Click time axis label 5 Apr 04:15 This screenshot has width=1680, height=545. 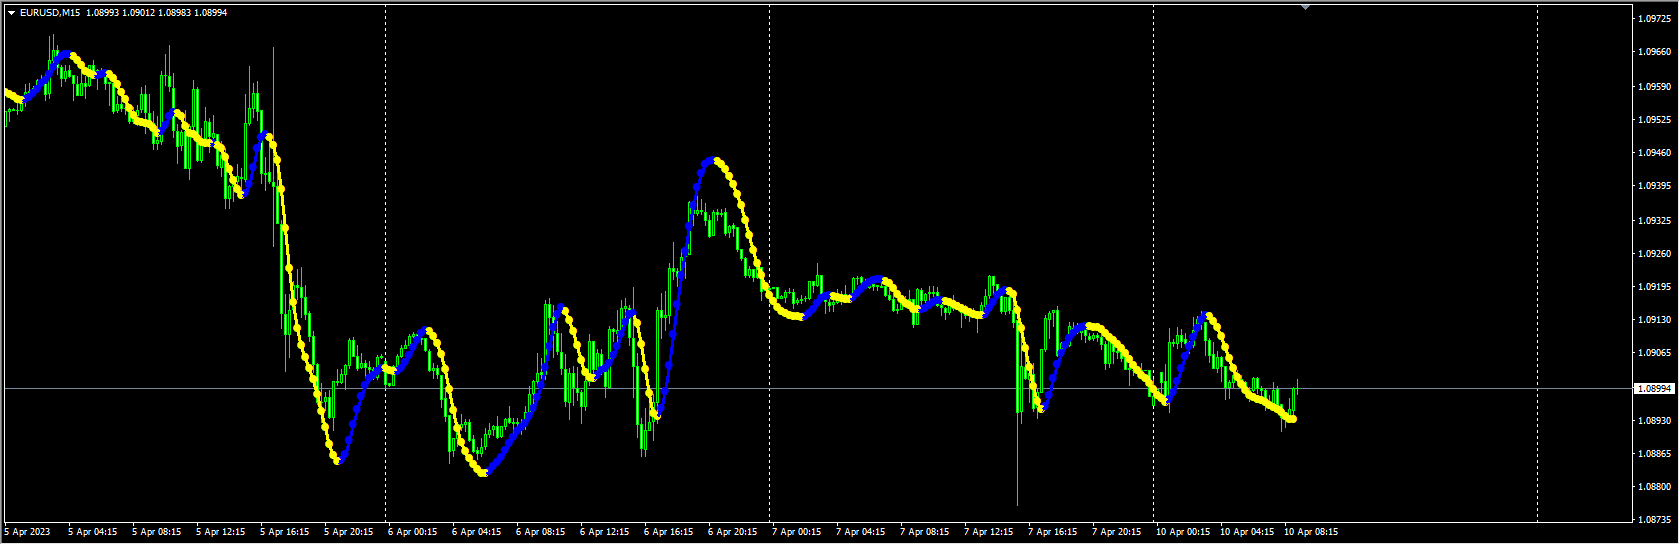coord(93,532)
